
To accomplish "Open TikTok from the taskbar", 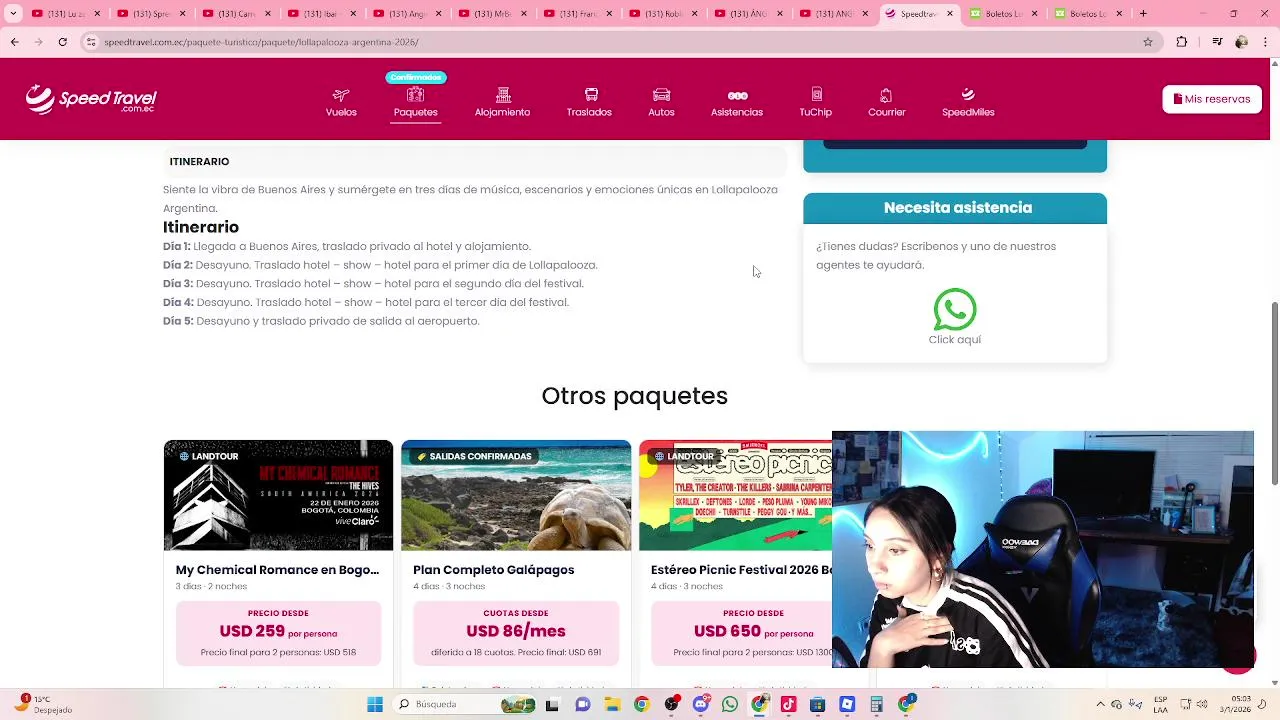I will (x=788, y=705).
